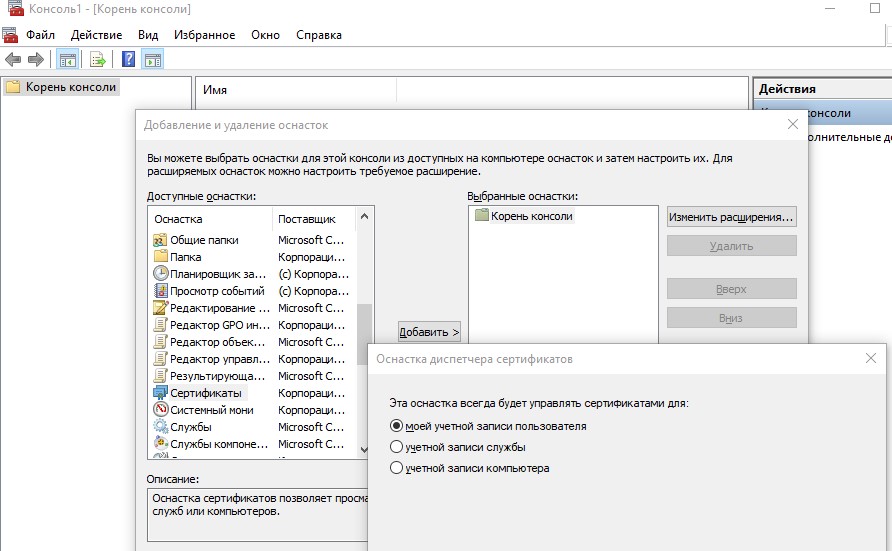The image size is (892, 551).
Task: Click the Back arrow toolbar icon
Action: (13, 60)
